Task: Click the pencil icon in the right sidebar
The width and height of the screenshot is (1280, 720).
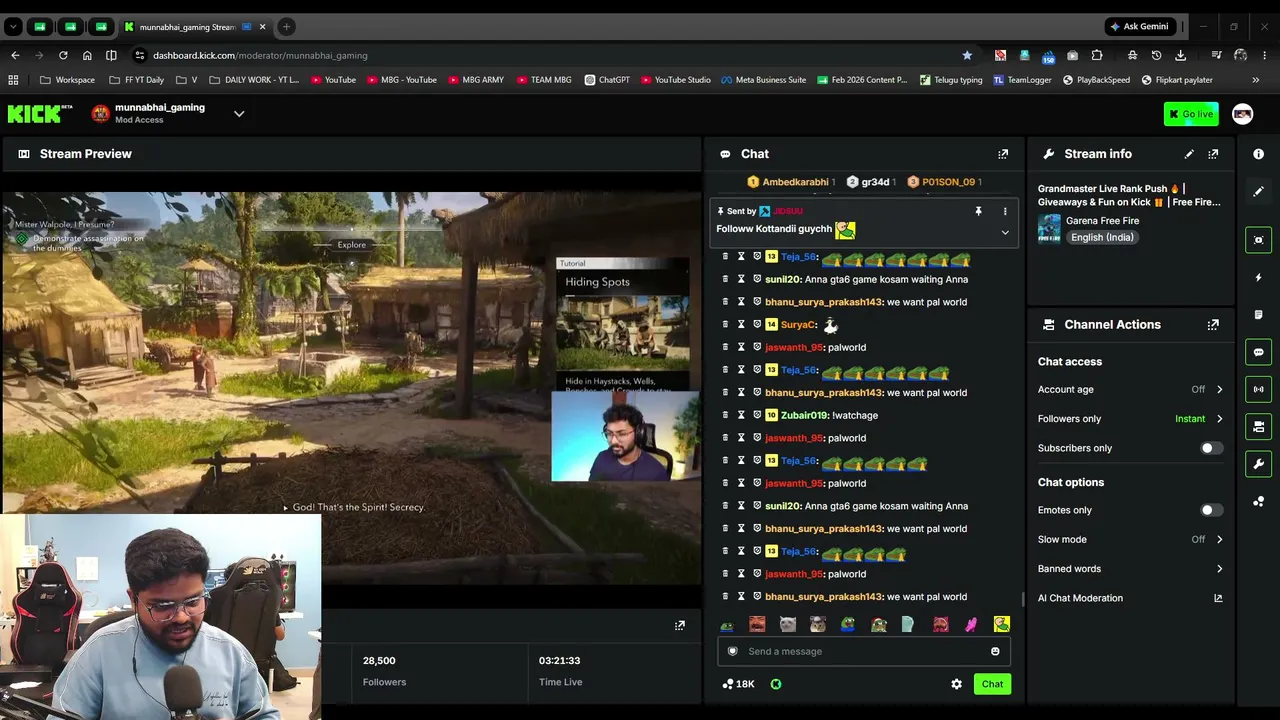Action: [x=1259, y=191]
